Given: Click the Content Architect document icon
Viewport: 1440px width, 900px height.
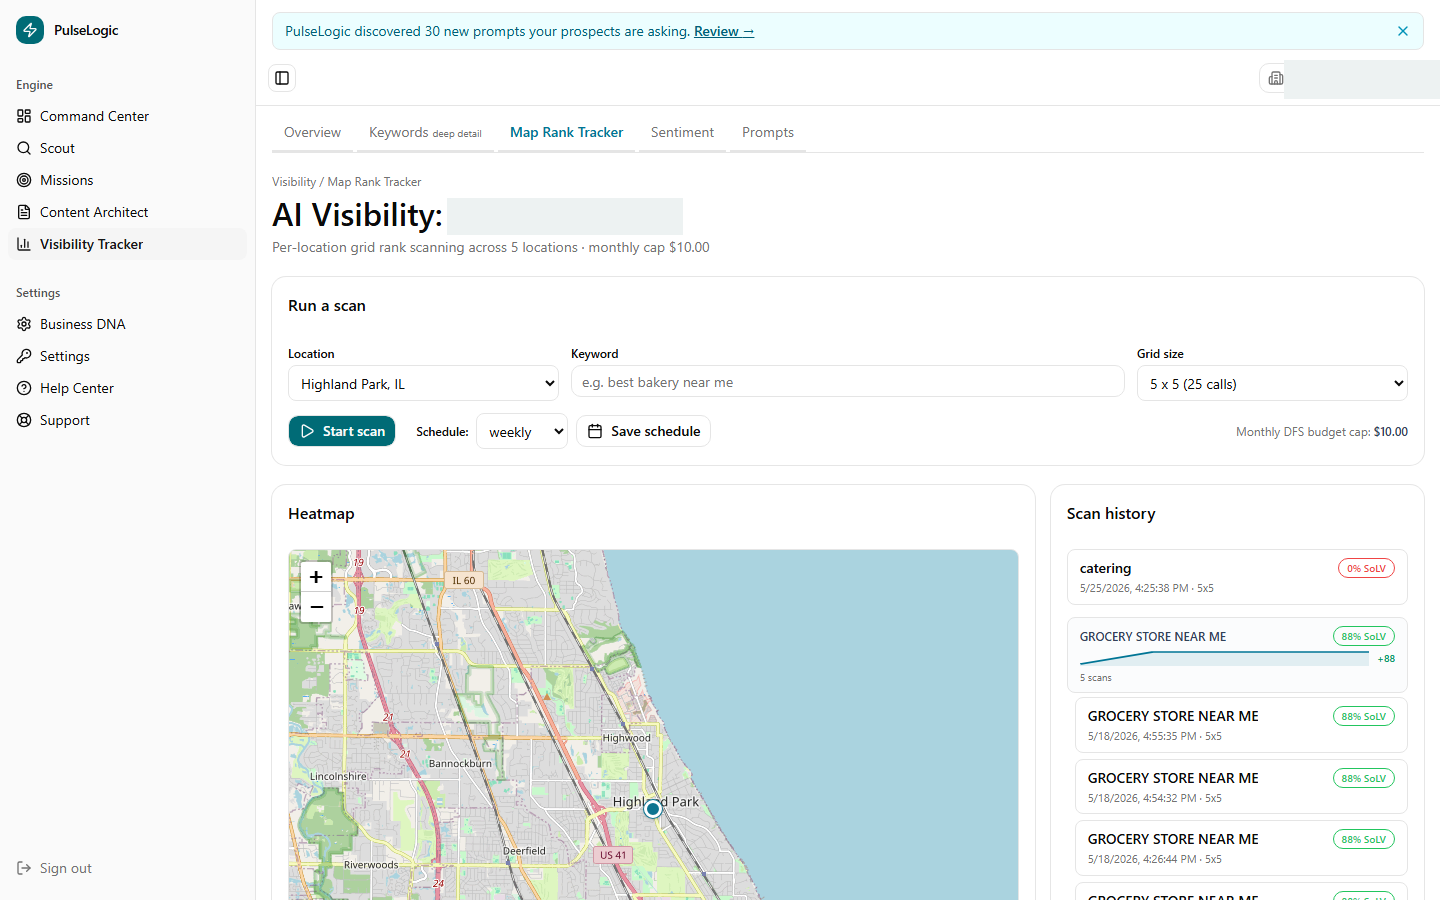Looking at the screenshot, I should coord(24,212).
